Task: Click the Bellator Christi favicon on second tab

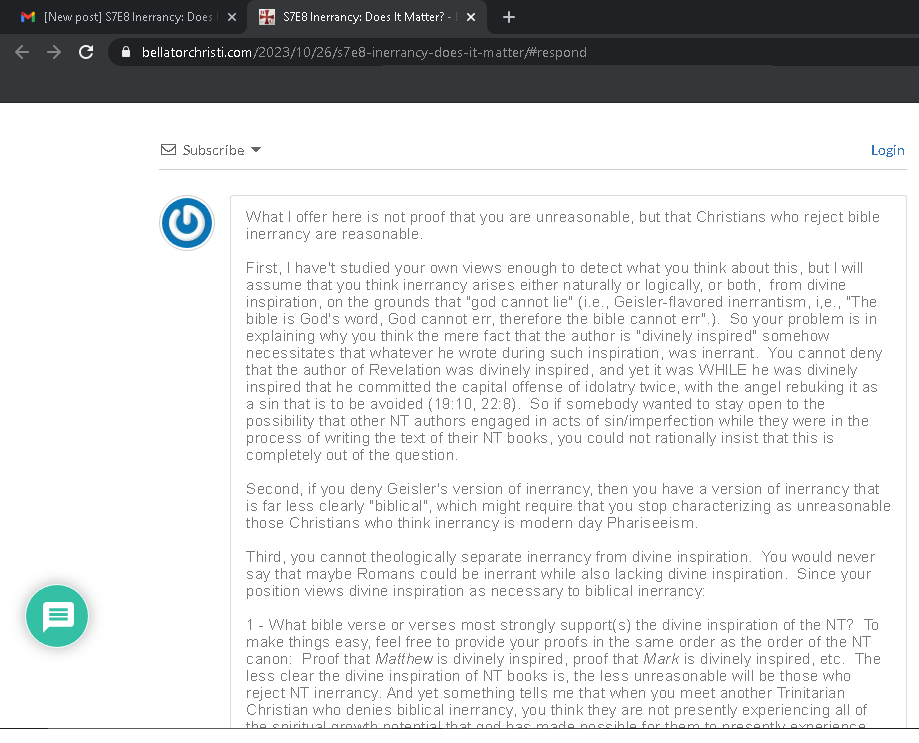Action: [x=267, y=17]
